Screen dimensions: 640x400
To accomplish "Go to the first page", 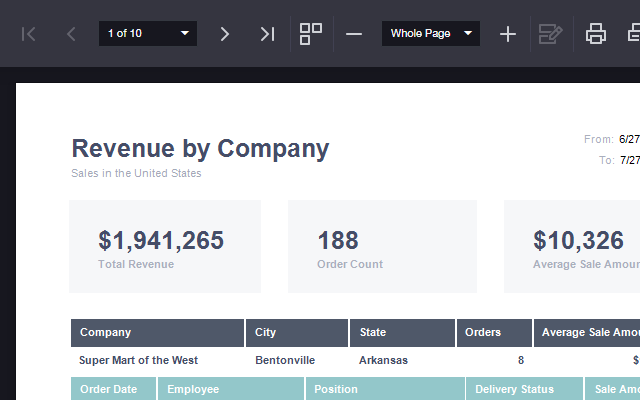I will click(29, 34).
